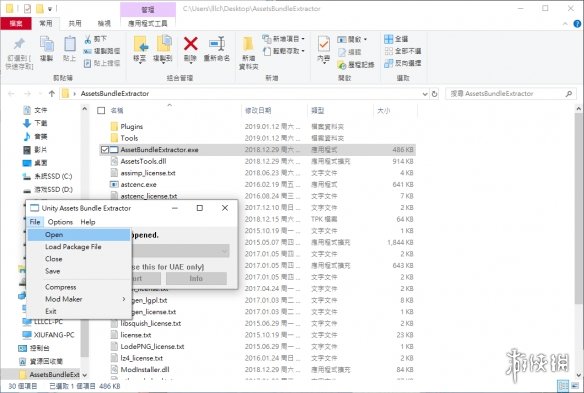Go back with the left arrow
Screen dimensions: 584x393
coord(11,94)
